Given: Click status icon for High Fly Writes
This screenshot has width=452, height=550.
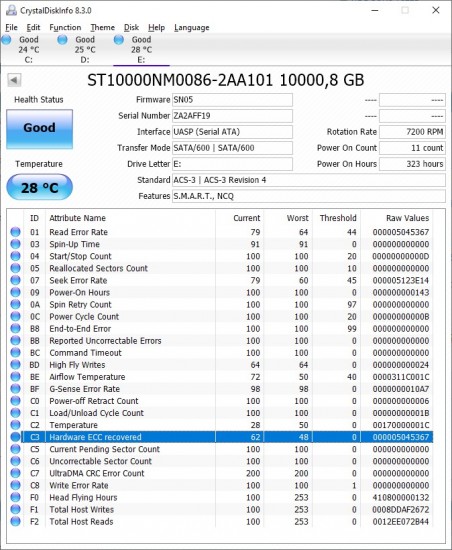Looking at the screenshot, I should tap(15, 365).
